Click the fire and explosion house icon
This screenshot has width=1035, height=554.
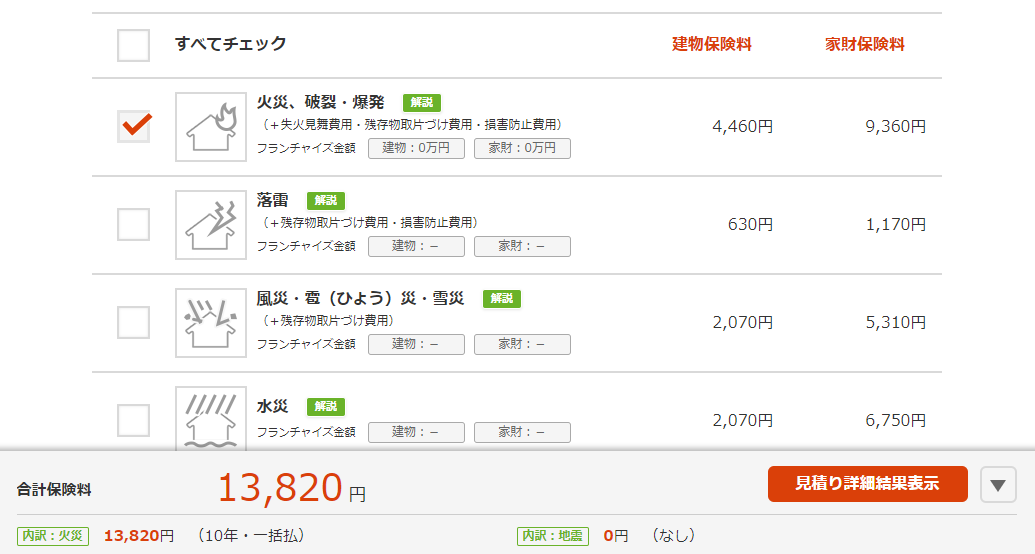click(211, 127)
